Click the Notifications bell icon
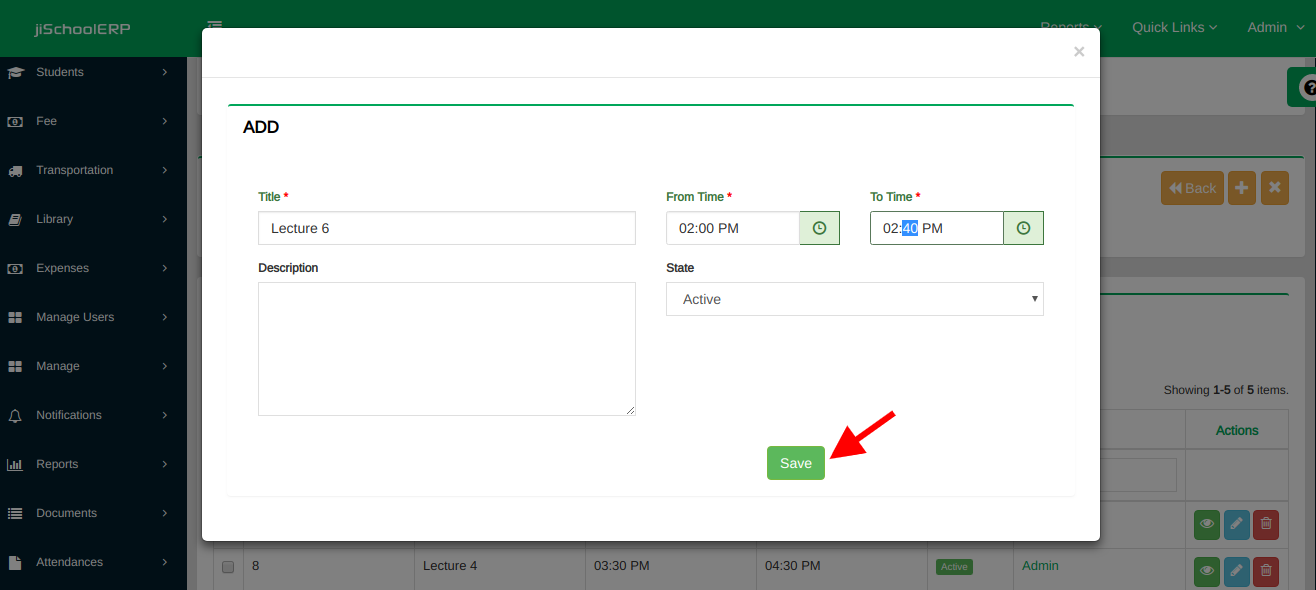Image resolution: width=1316 pixels, height=590 pixels. 15,415
